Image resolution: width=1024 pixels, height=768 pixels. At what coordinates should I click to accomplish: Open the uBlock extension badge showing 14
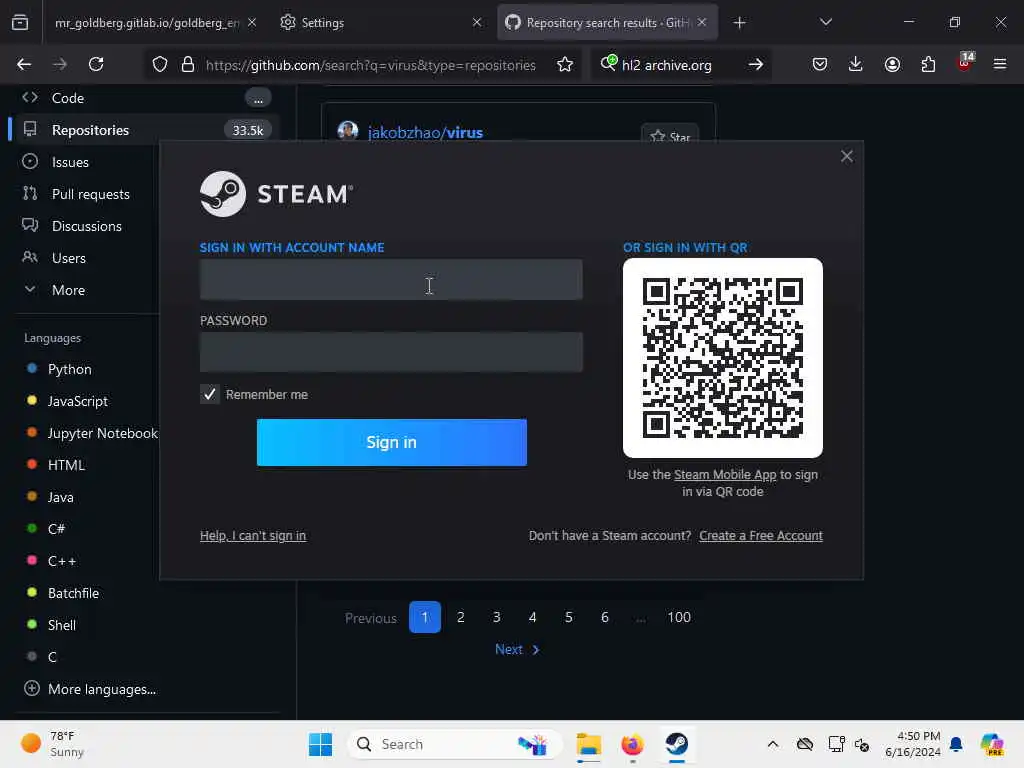coord(965,63)
